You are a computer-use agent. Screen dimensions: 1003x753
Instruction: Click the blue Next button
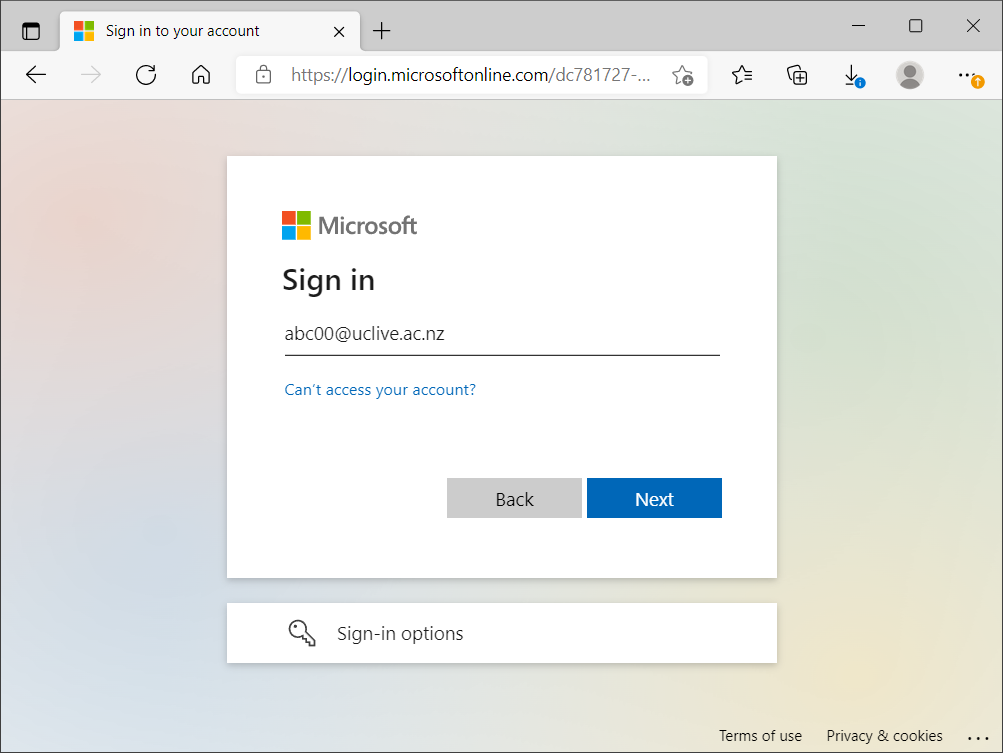(654, 498)
